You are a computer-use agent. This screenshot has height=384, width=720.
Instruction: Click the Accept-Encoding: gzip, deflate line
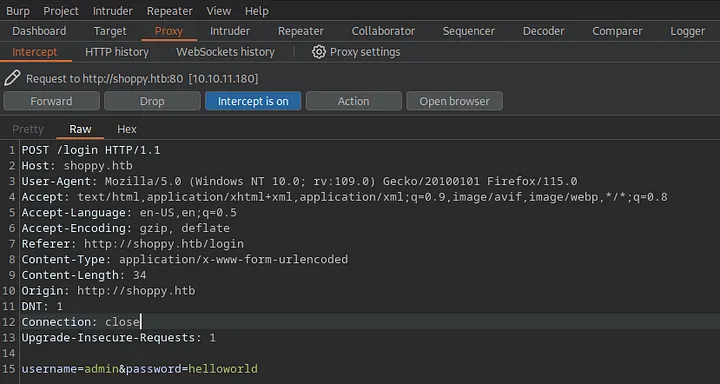tap(125, 228)
